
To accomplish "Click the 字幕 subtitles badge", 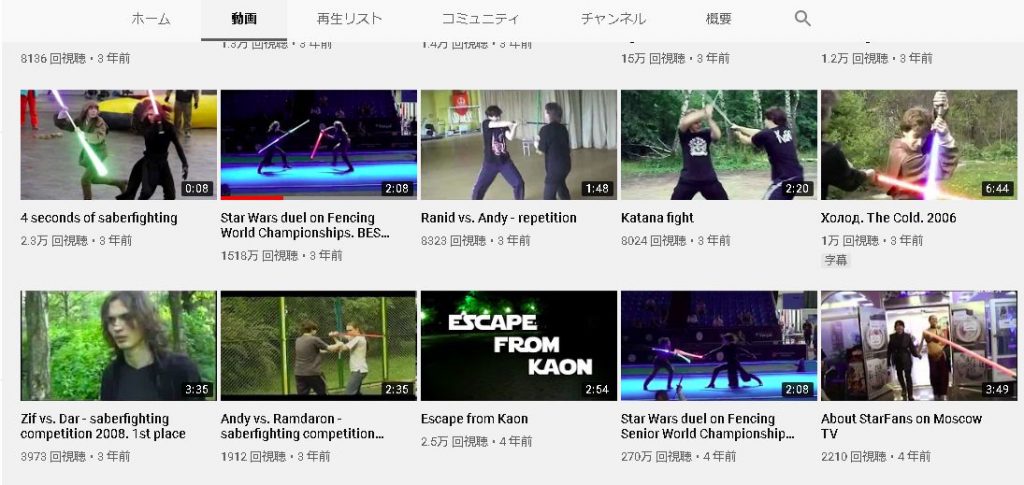I will pyautogui.click(x=836, y=260).
